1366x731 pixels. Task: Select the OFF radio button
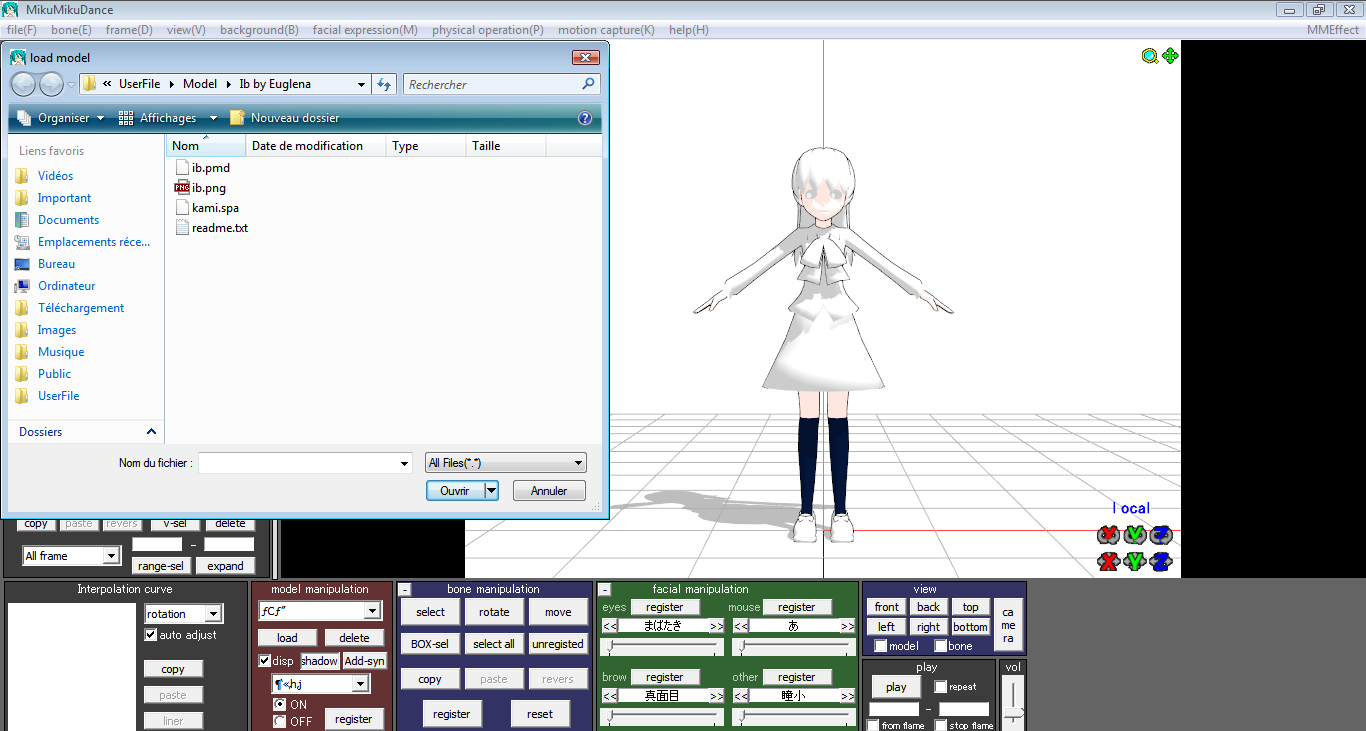click(x=279, y=721)
